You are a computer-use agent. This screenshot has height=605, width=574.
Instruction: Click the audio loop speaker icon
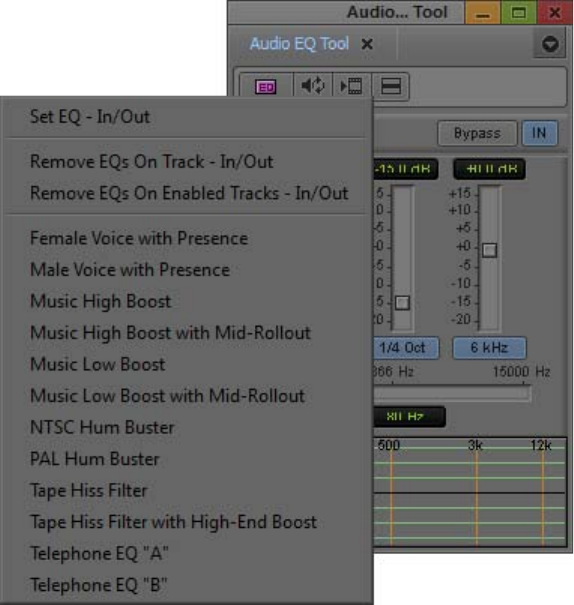click(313, 86)
